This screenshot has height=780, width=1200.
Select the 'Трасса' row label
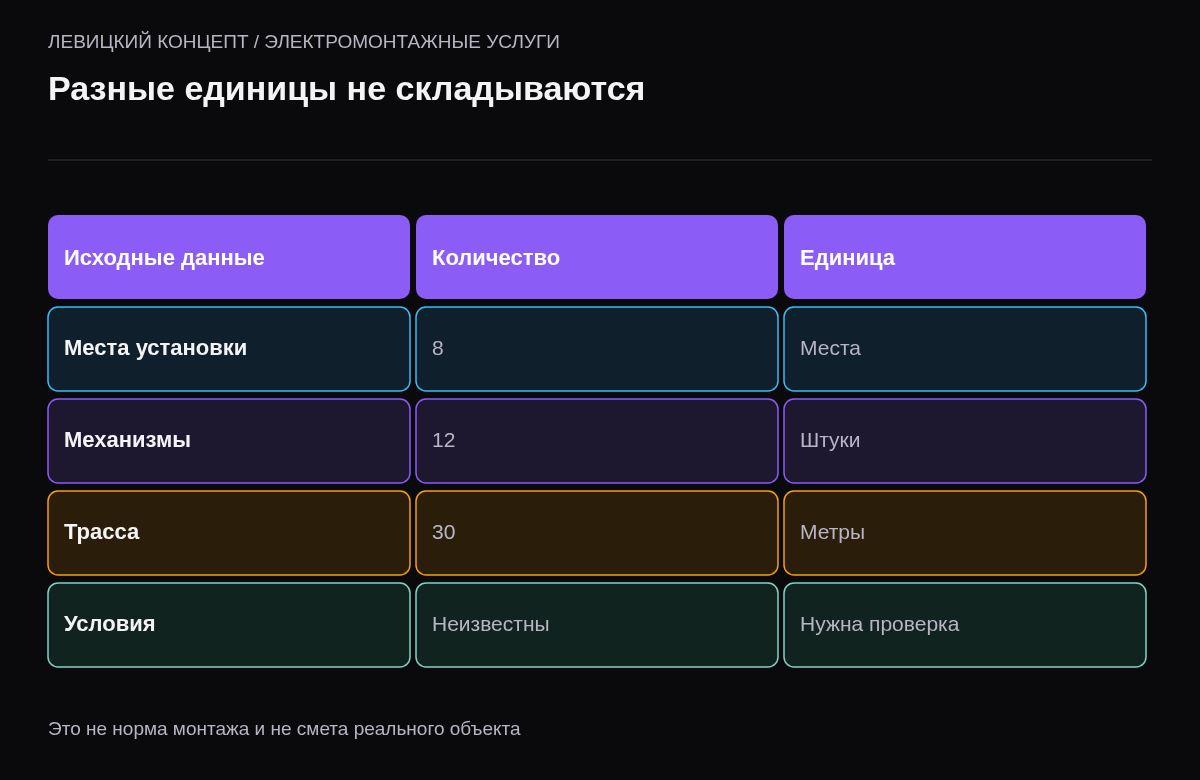point(229,533)
